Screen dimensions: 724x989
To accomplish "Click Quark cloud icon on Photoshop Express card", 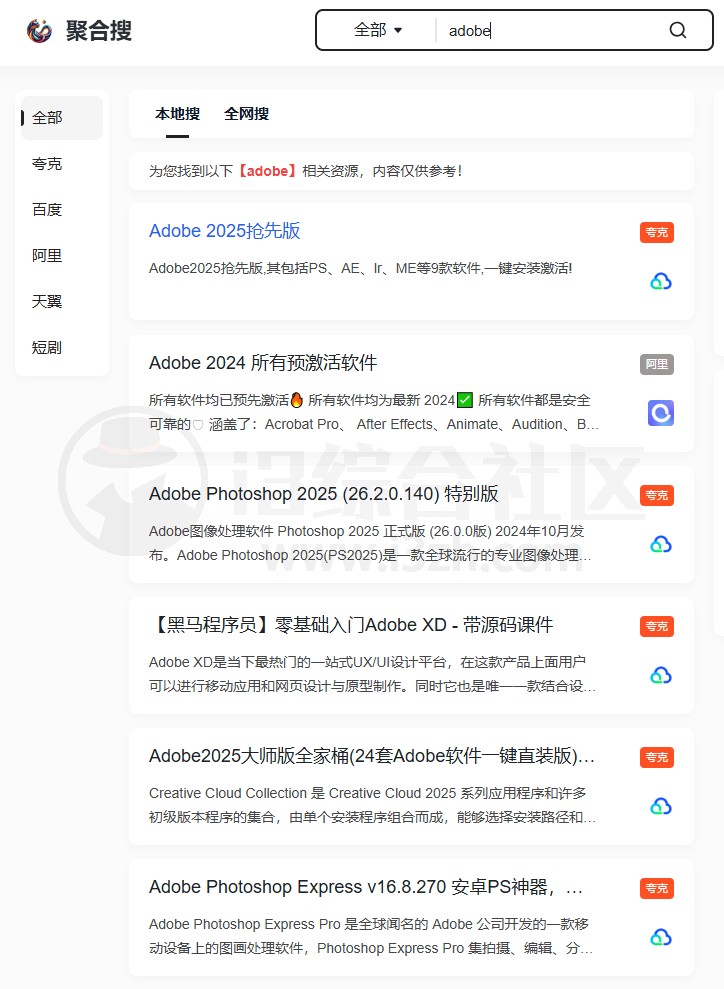I will [660, 937].
